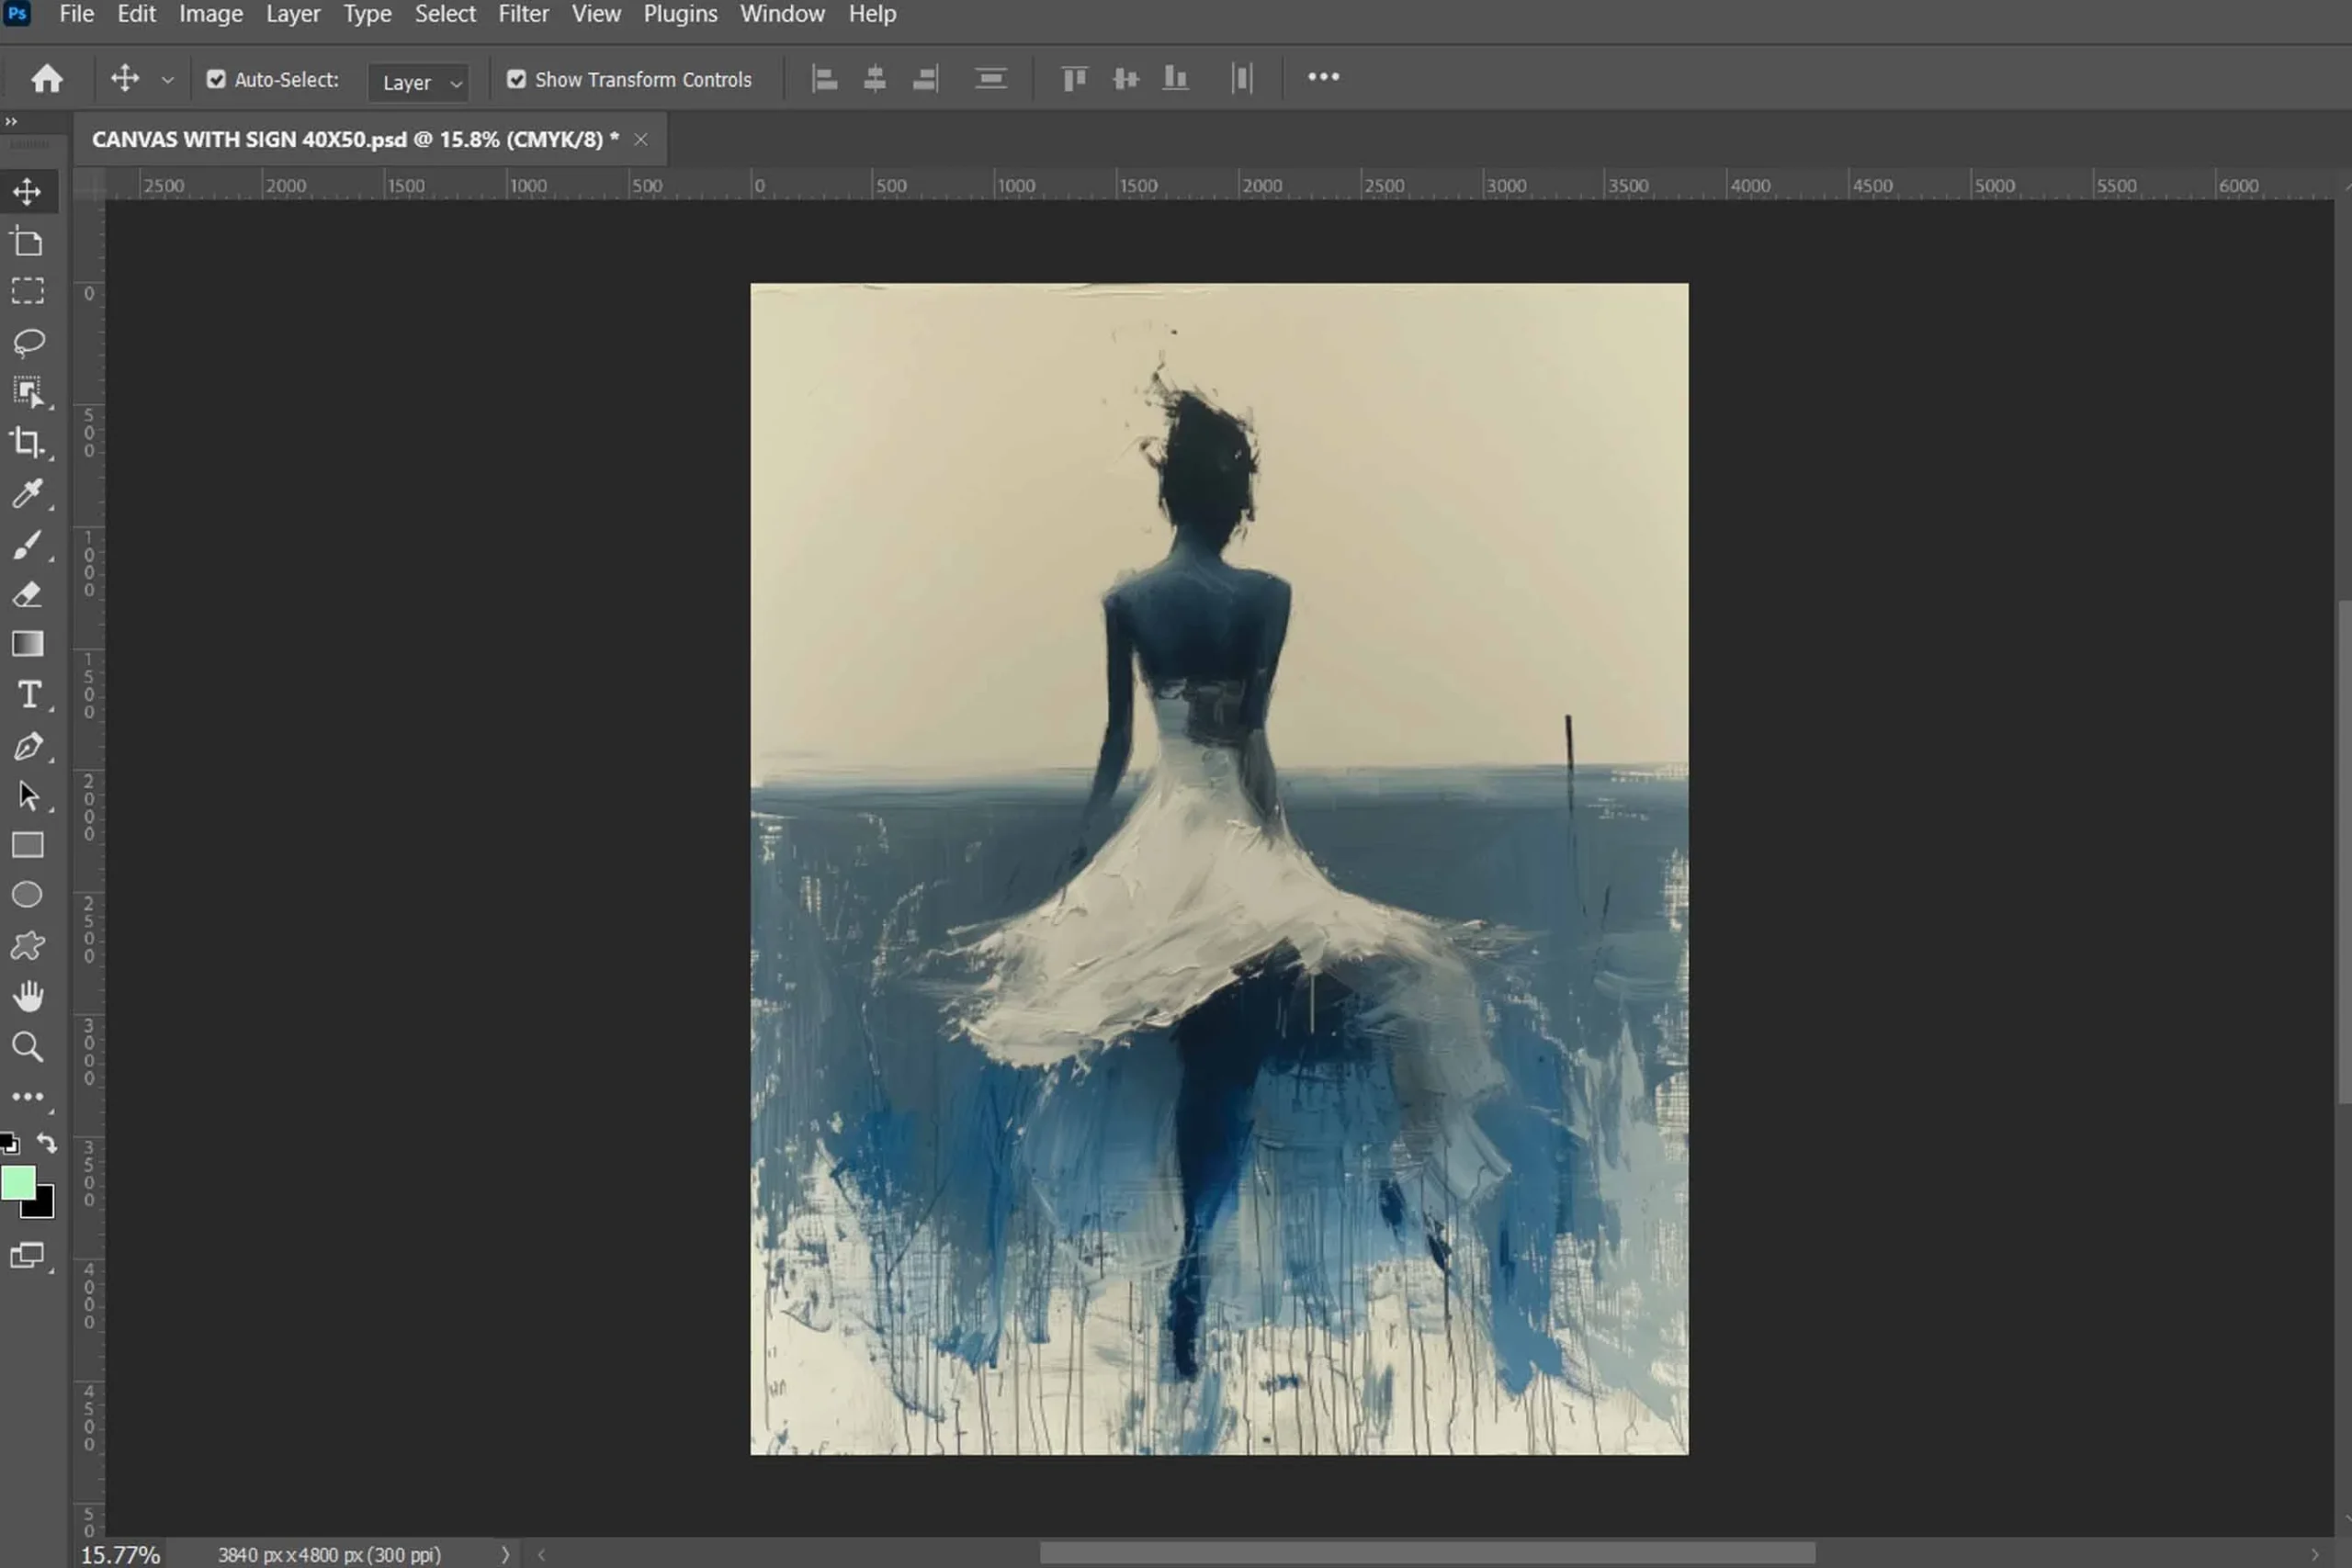Click Align top edges icon
This screenshot has height=1568, width=2352.
(x=1074, y=78)
